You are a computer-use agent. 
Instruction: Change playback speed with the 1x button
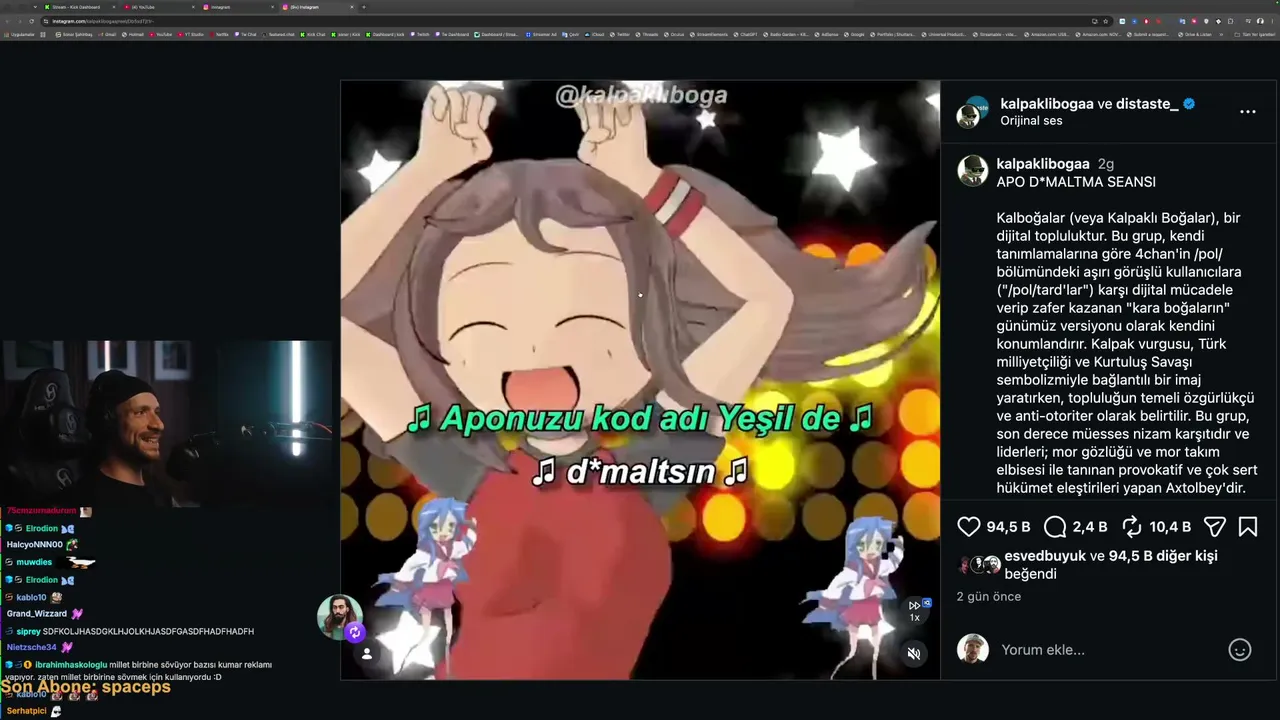(914, 611)
